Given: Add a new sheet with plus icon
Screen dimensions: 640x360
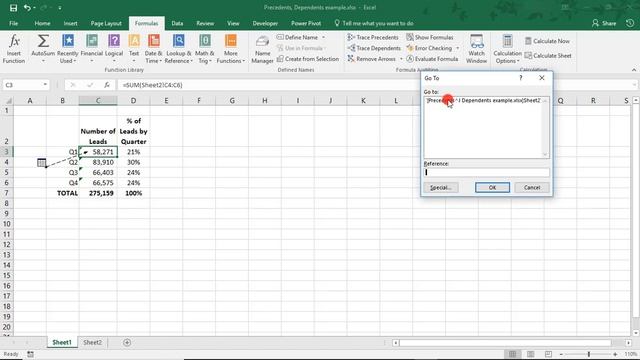Looking at the screenshot, I should 127,342.
